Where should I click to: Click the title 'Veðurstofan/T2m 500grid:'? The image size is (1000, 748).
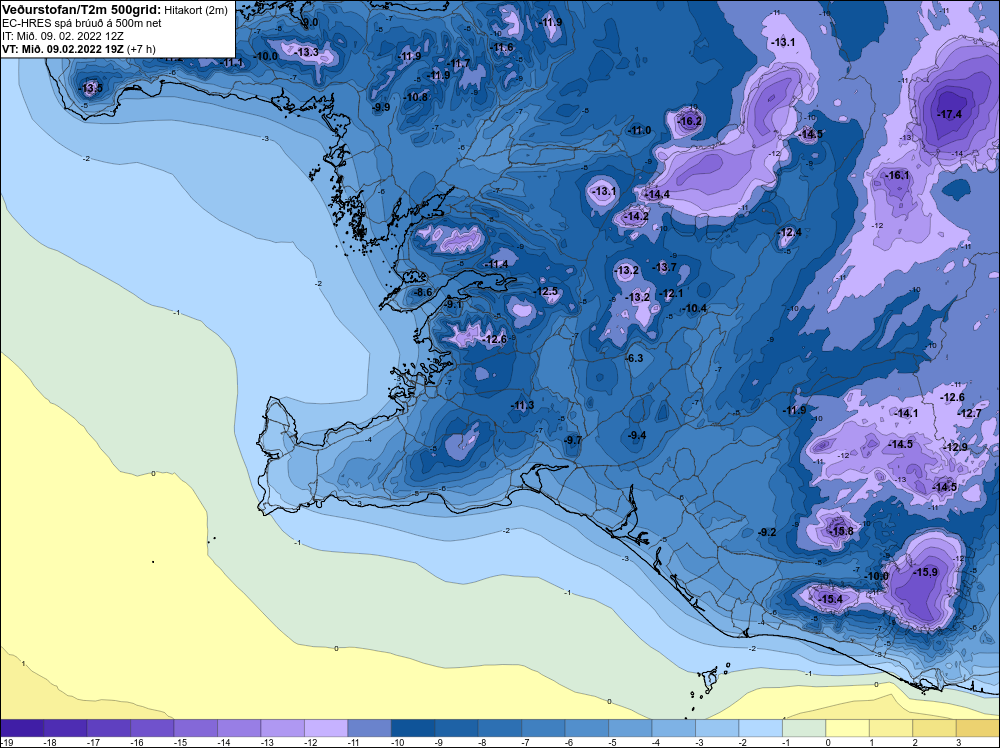click(x=82, y=9)
